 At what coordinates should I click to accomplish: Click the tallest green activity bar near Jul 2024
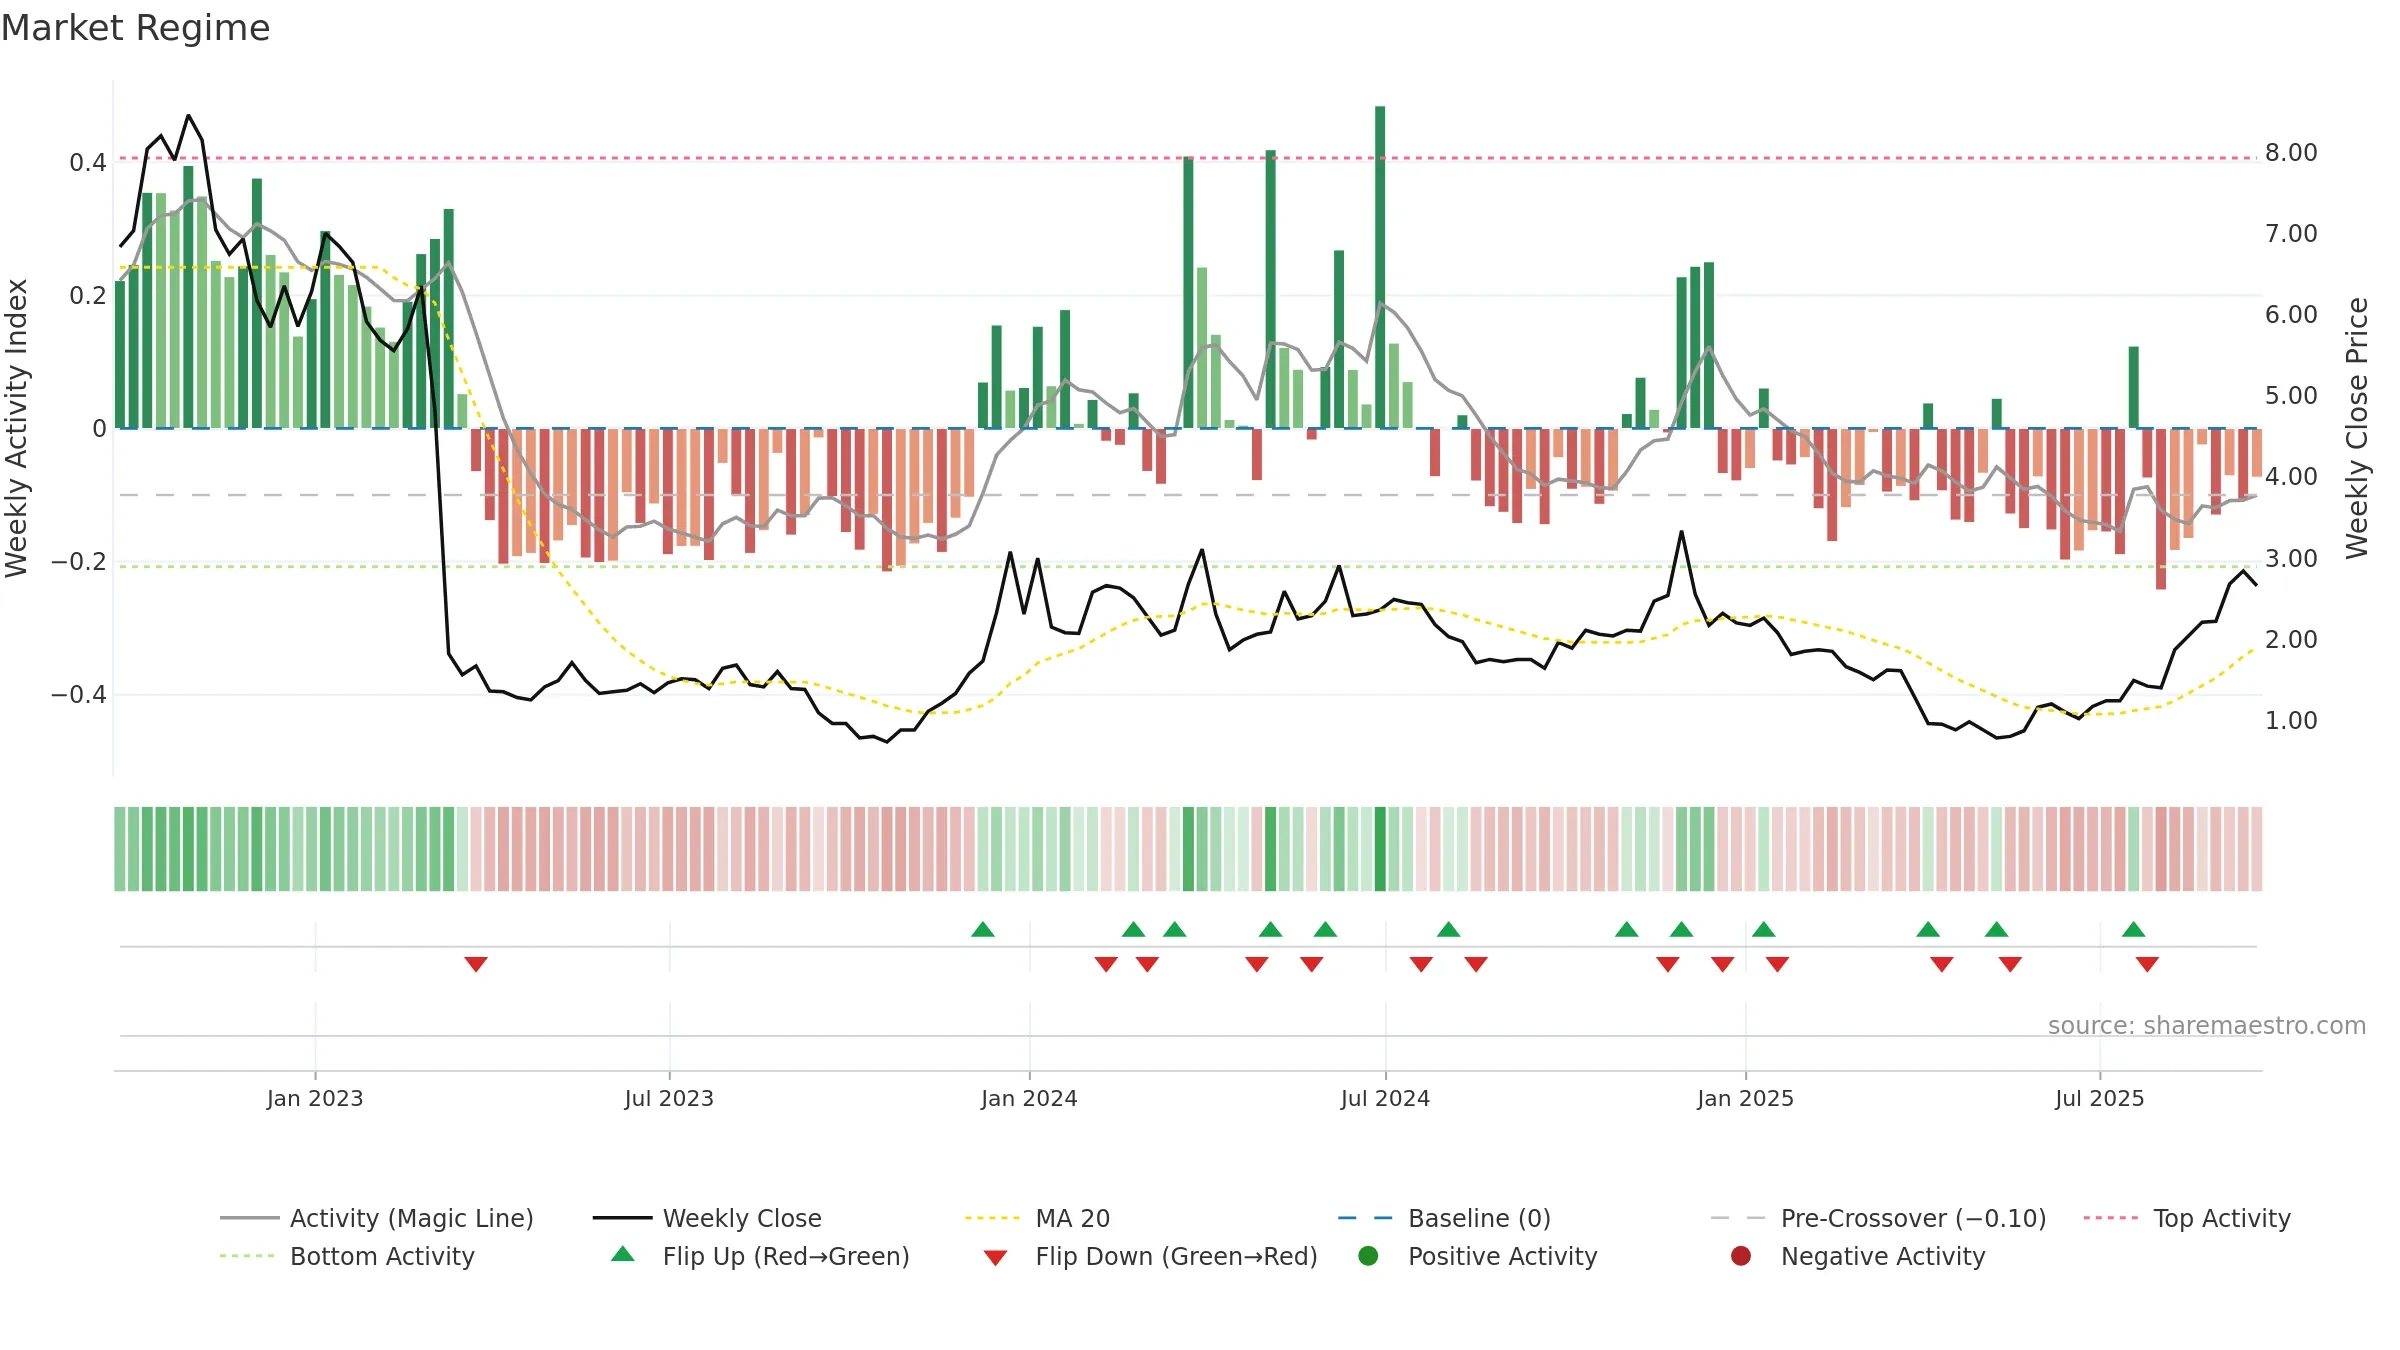(x=1380, y=267)
